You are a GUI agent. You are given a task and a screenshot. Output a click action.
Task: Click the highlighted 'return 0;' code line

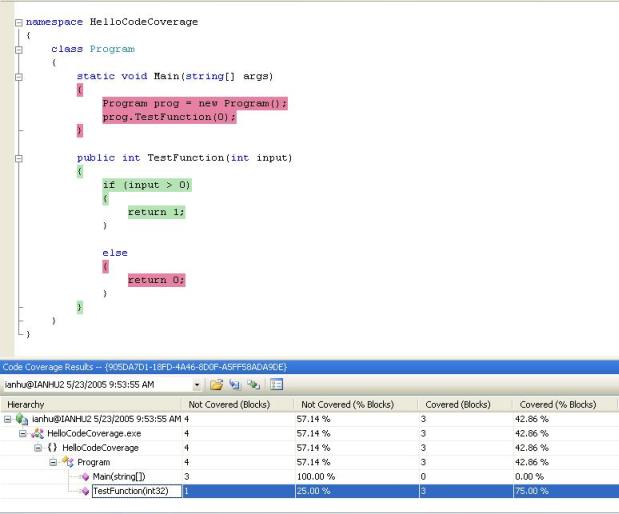click(x=156, y=280)
